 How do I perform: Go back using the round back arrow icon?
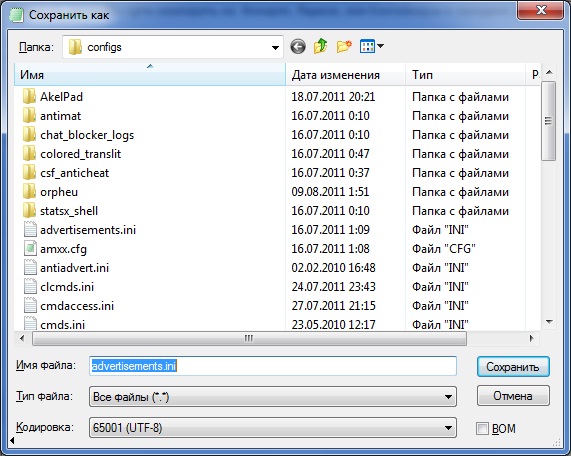pos(298,47)
